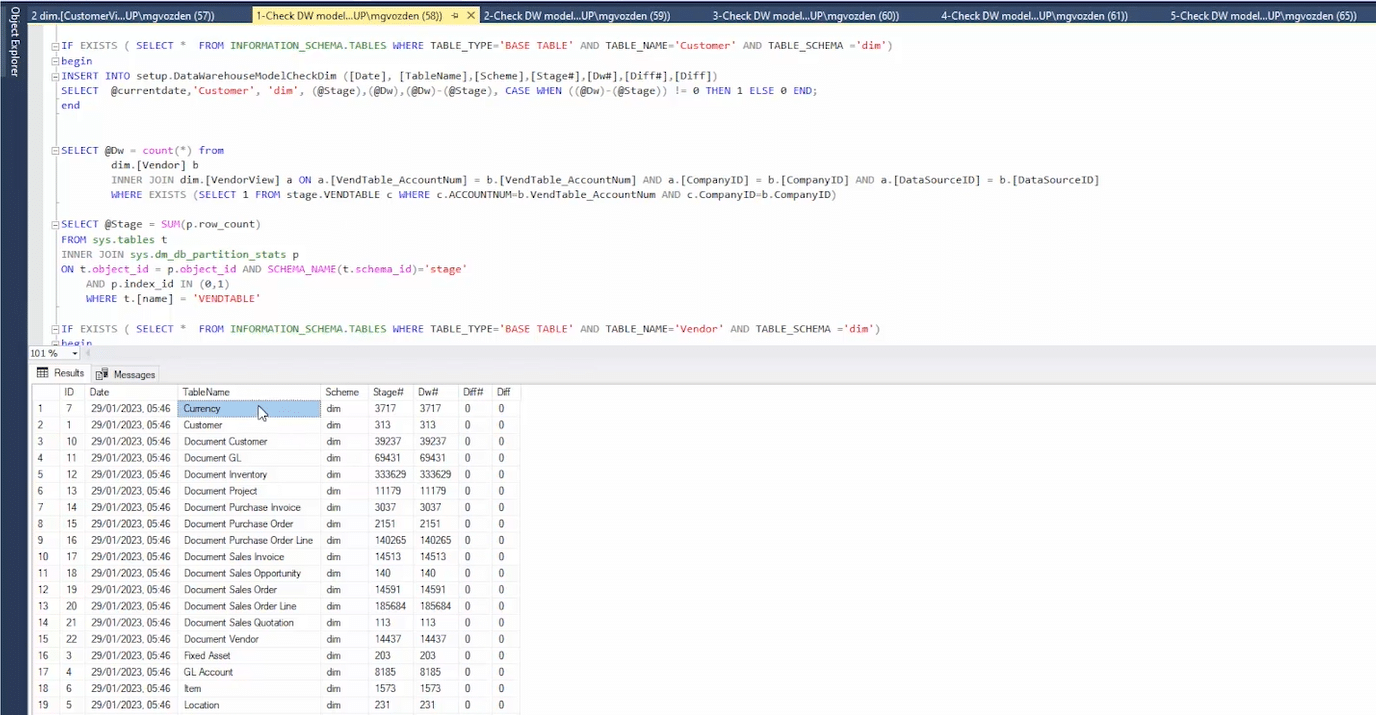Click the Dw# column header
Screen dimensions: 1376x715
coord(437,392)
